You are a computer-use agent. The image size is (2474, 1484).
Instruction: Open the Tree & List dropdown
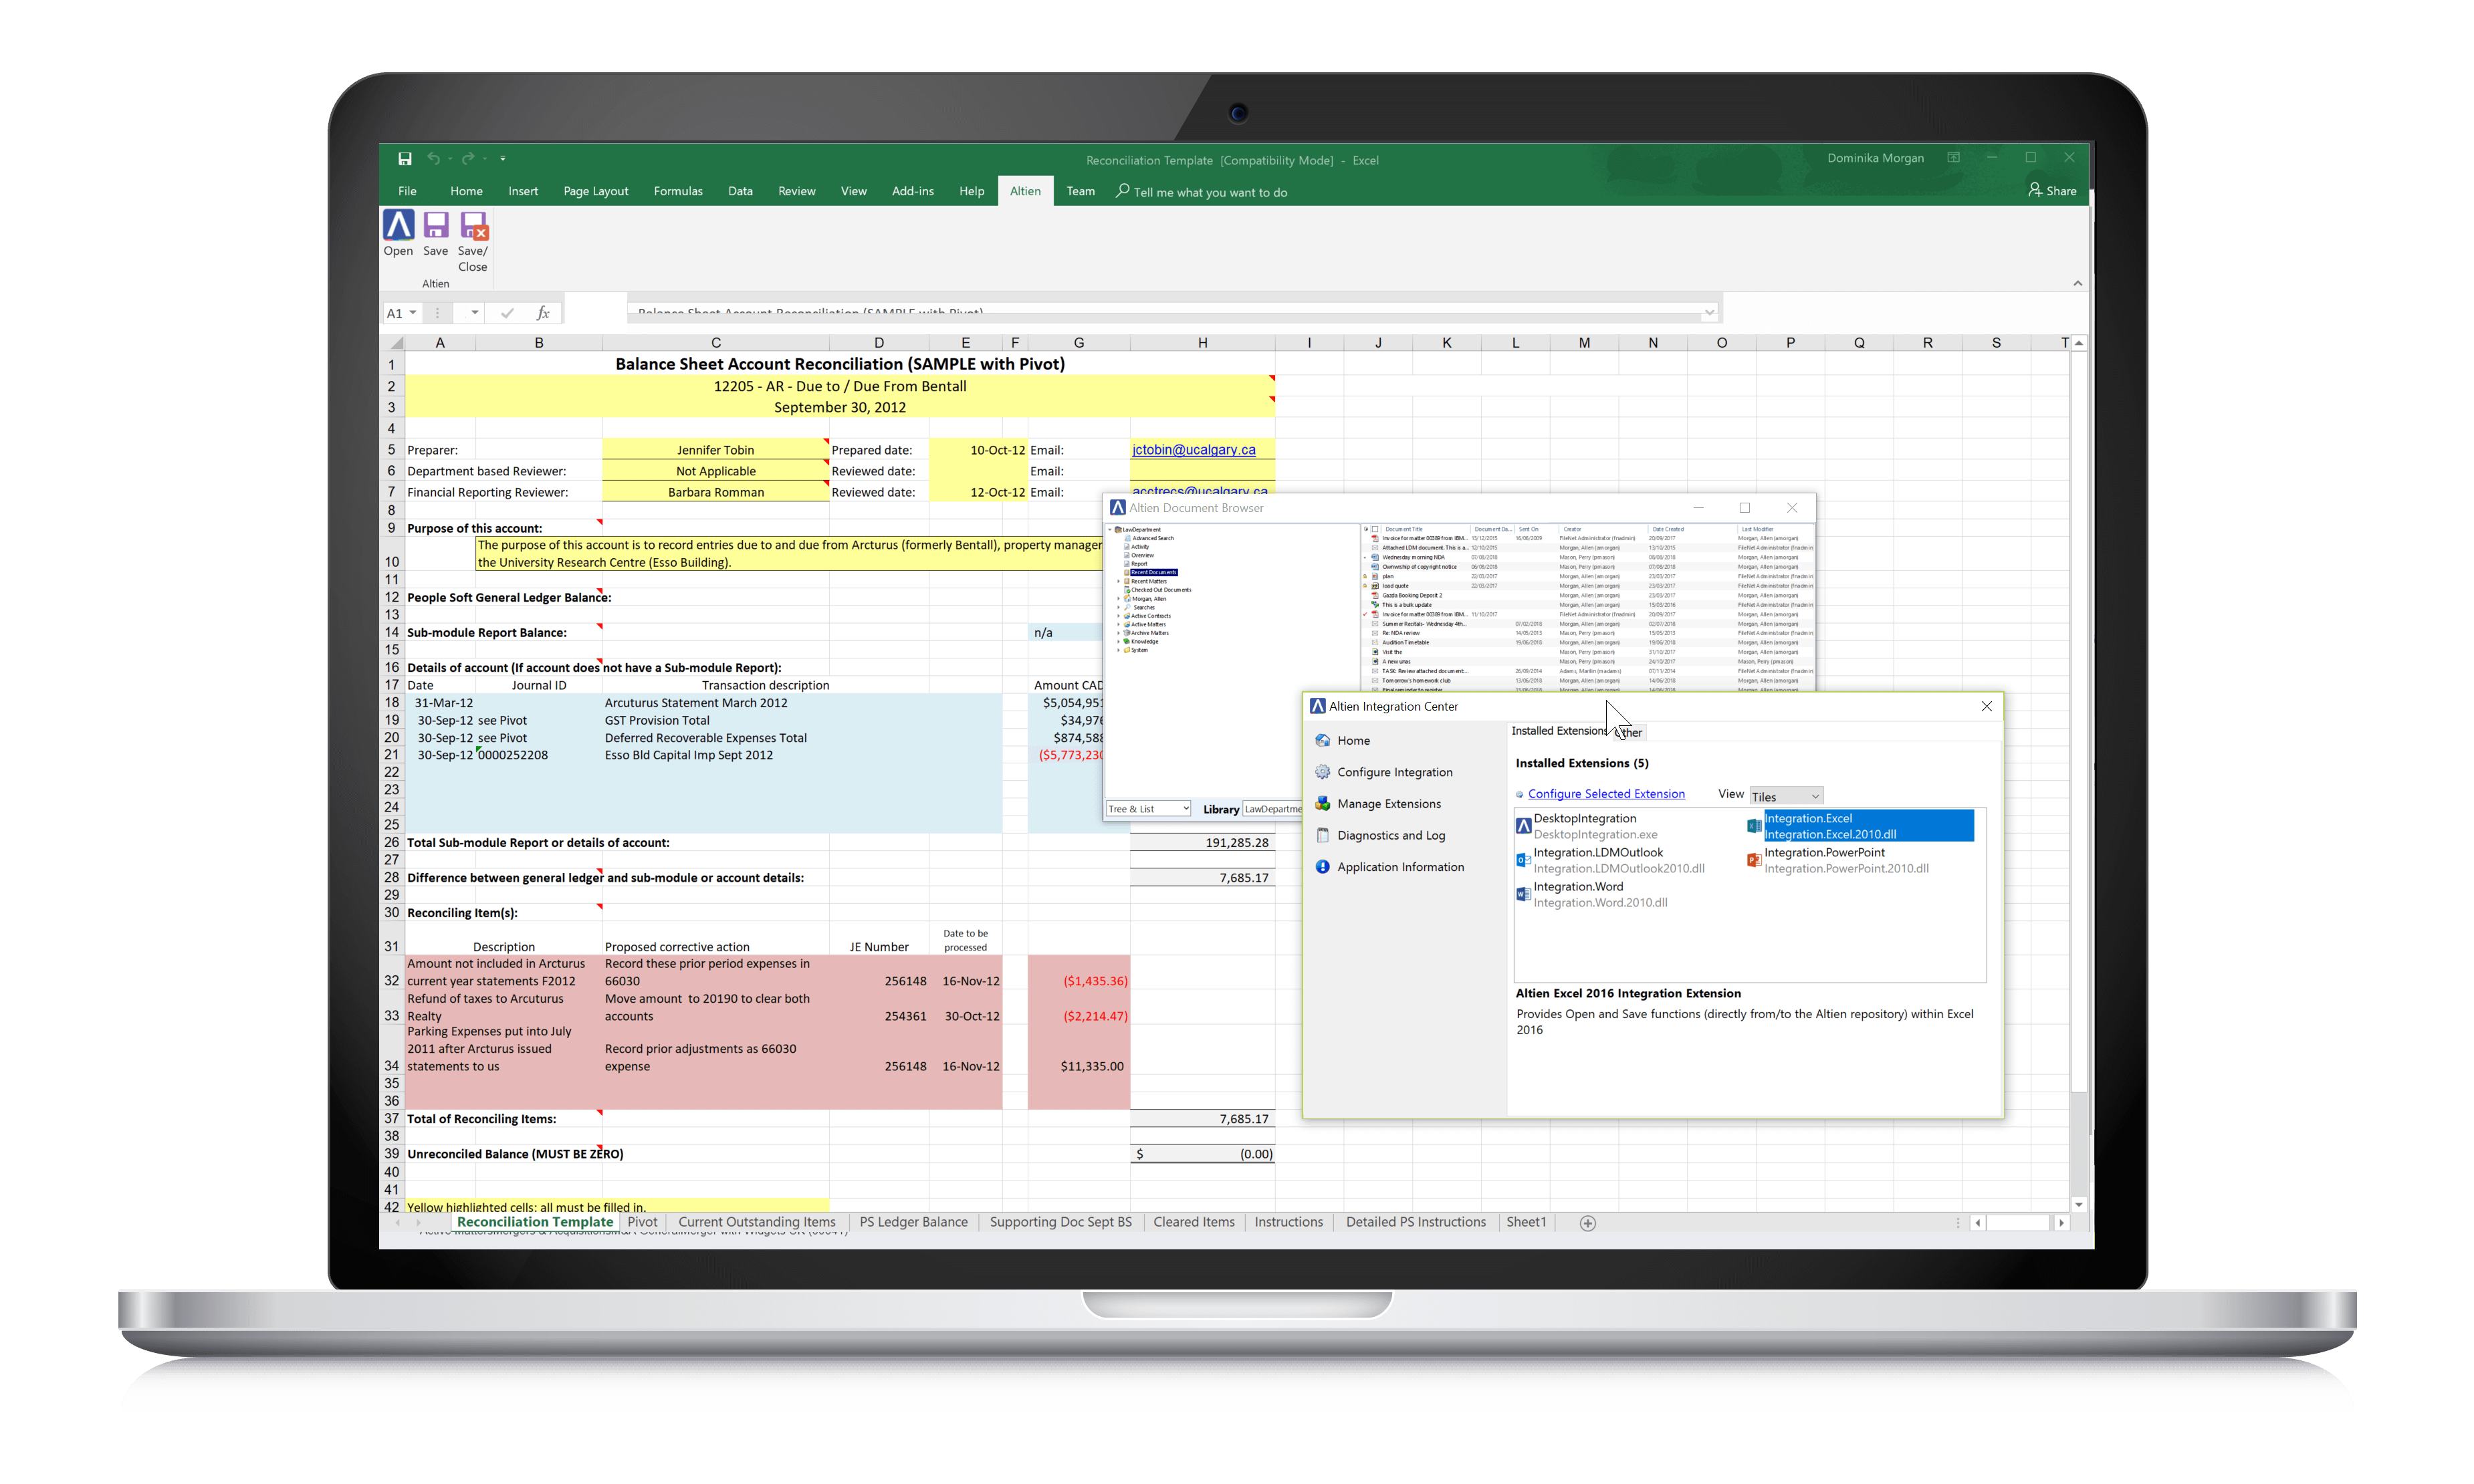click(x=1148, y=809)
